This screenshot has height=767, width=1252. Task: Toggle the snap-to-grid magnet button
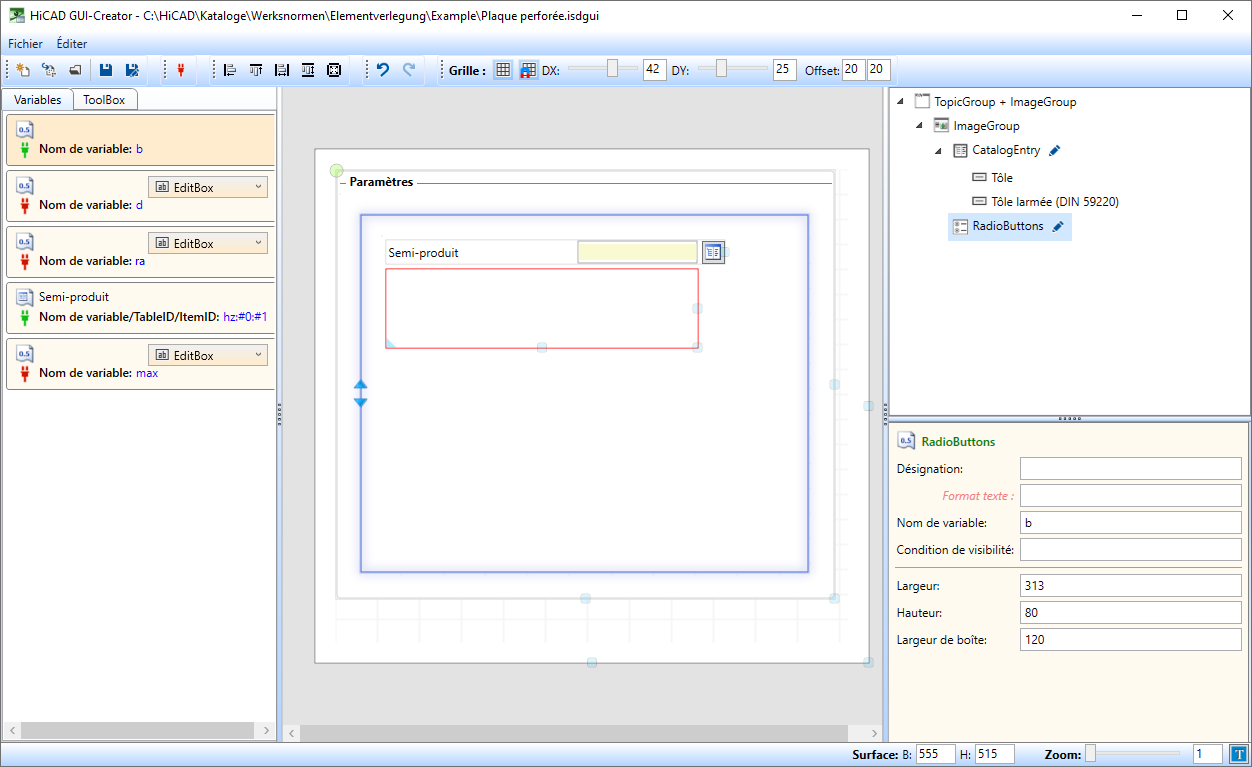click(x=527, y=70)
